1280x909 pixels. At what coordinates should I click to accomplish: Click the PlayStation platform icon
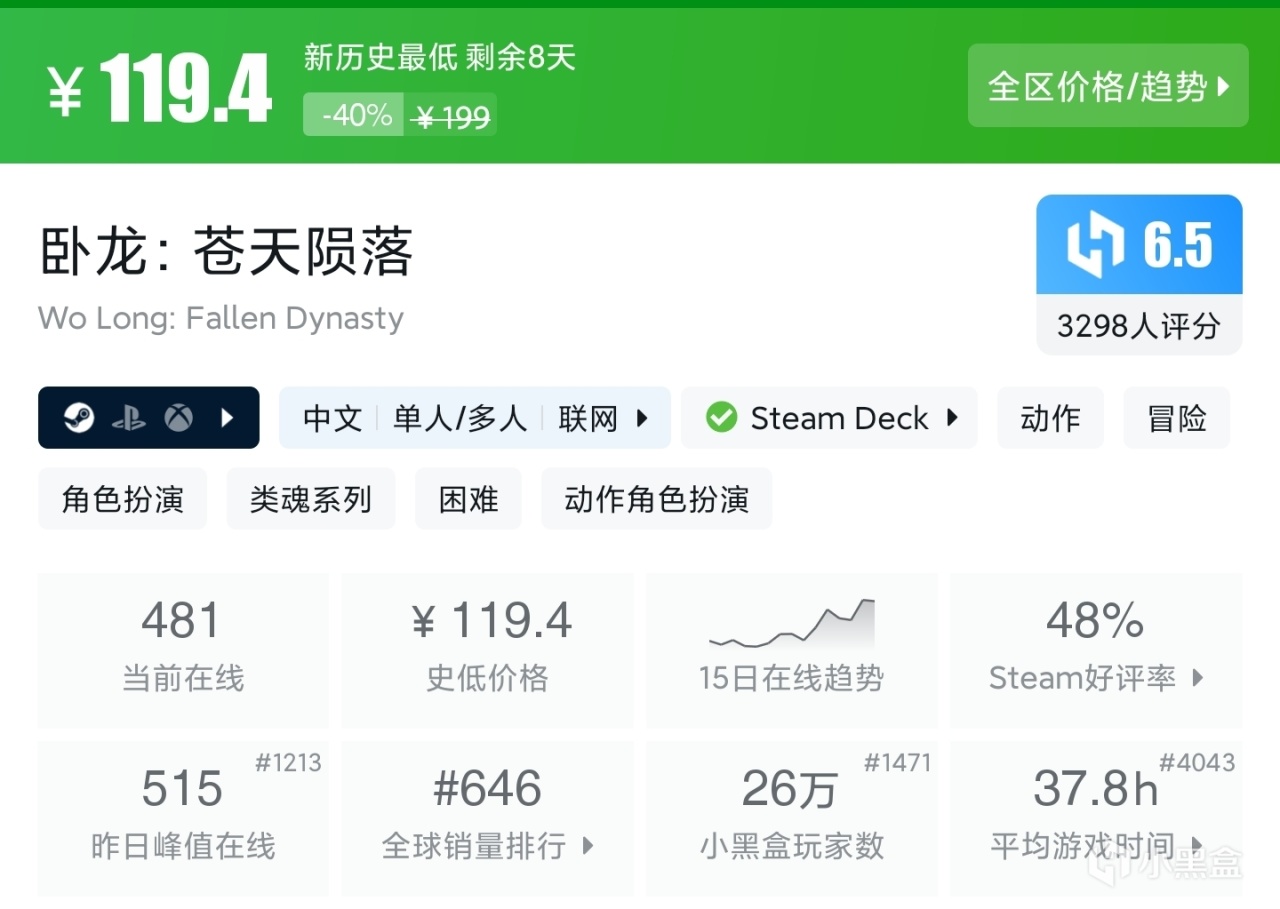(x=129, y=418)
